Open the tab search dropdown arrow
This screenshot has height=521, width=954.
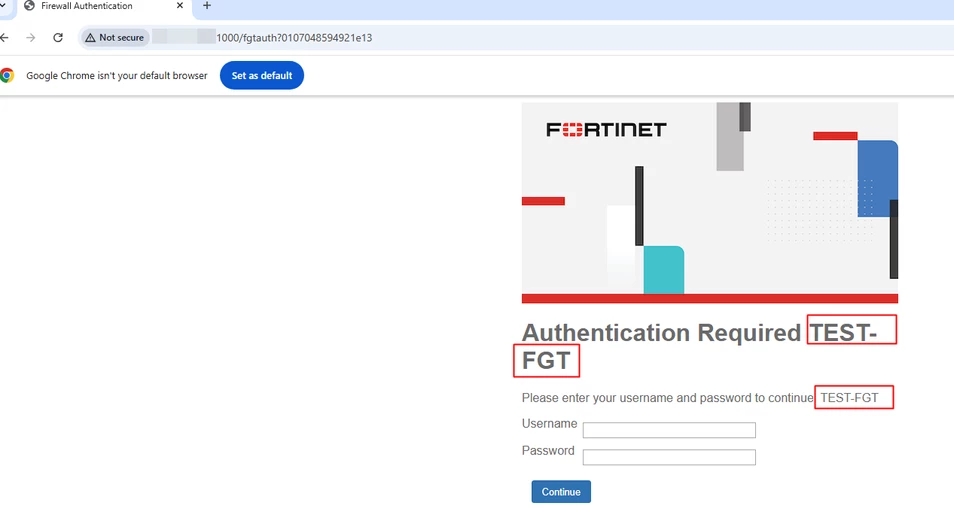point(3,5)
